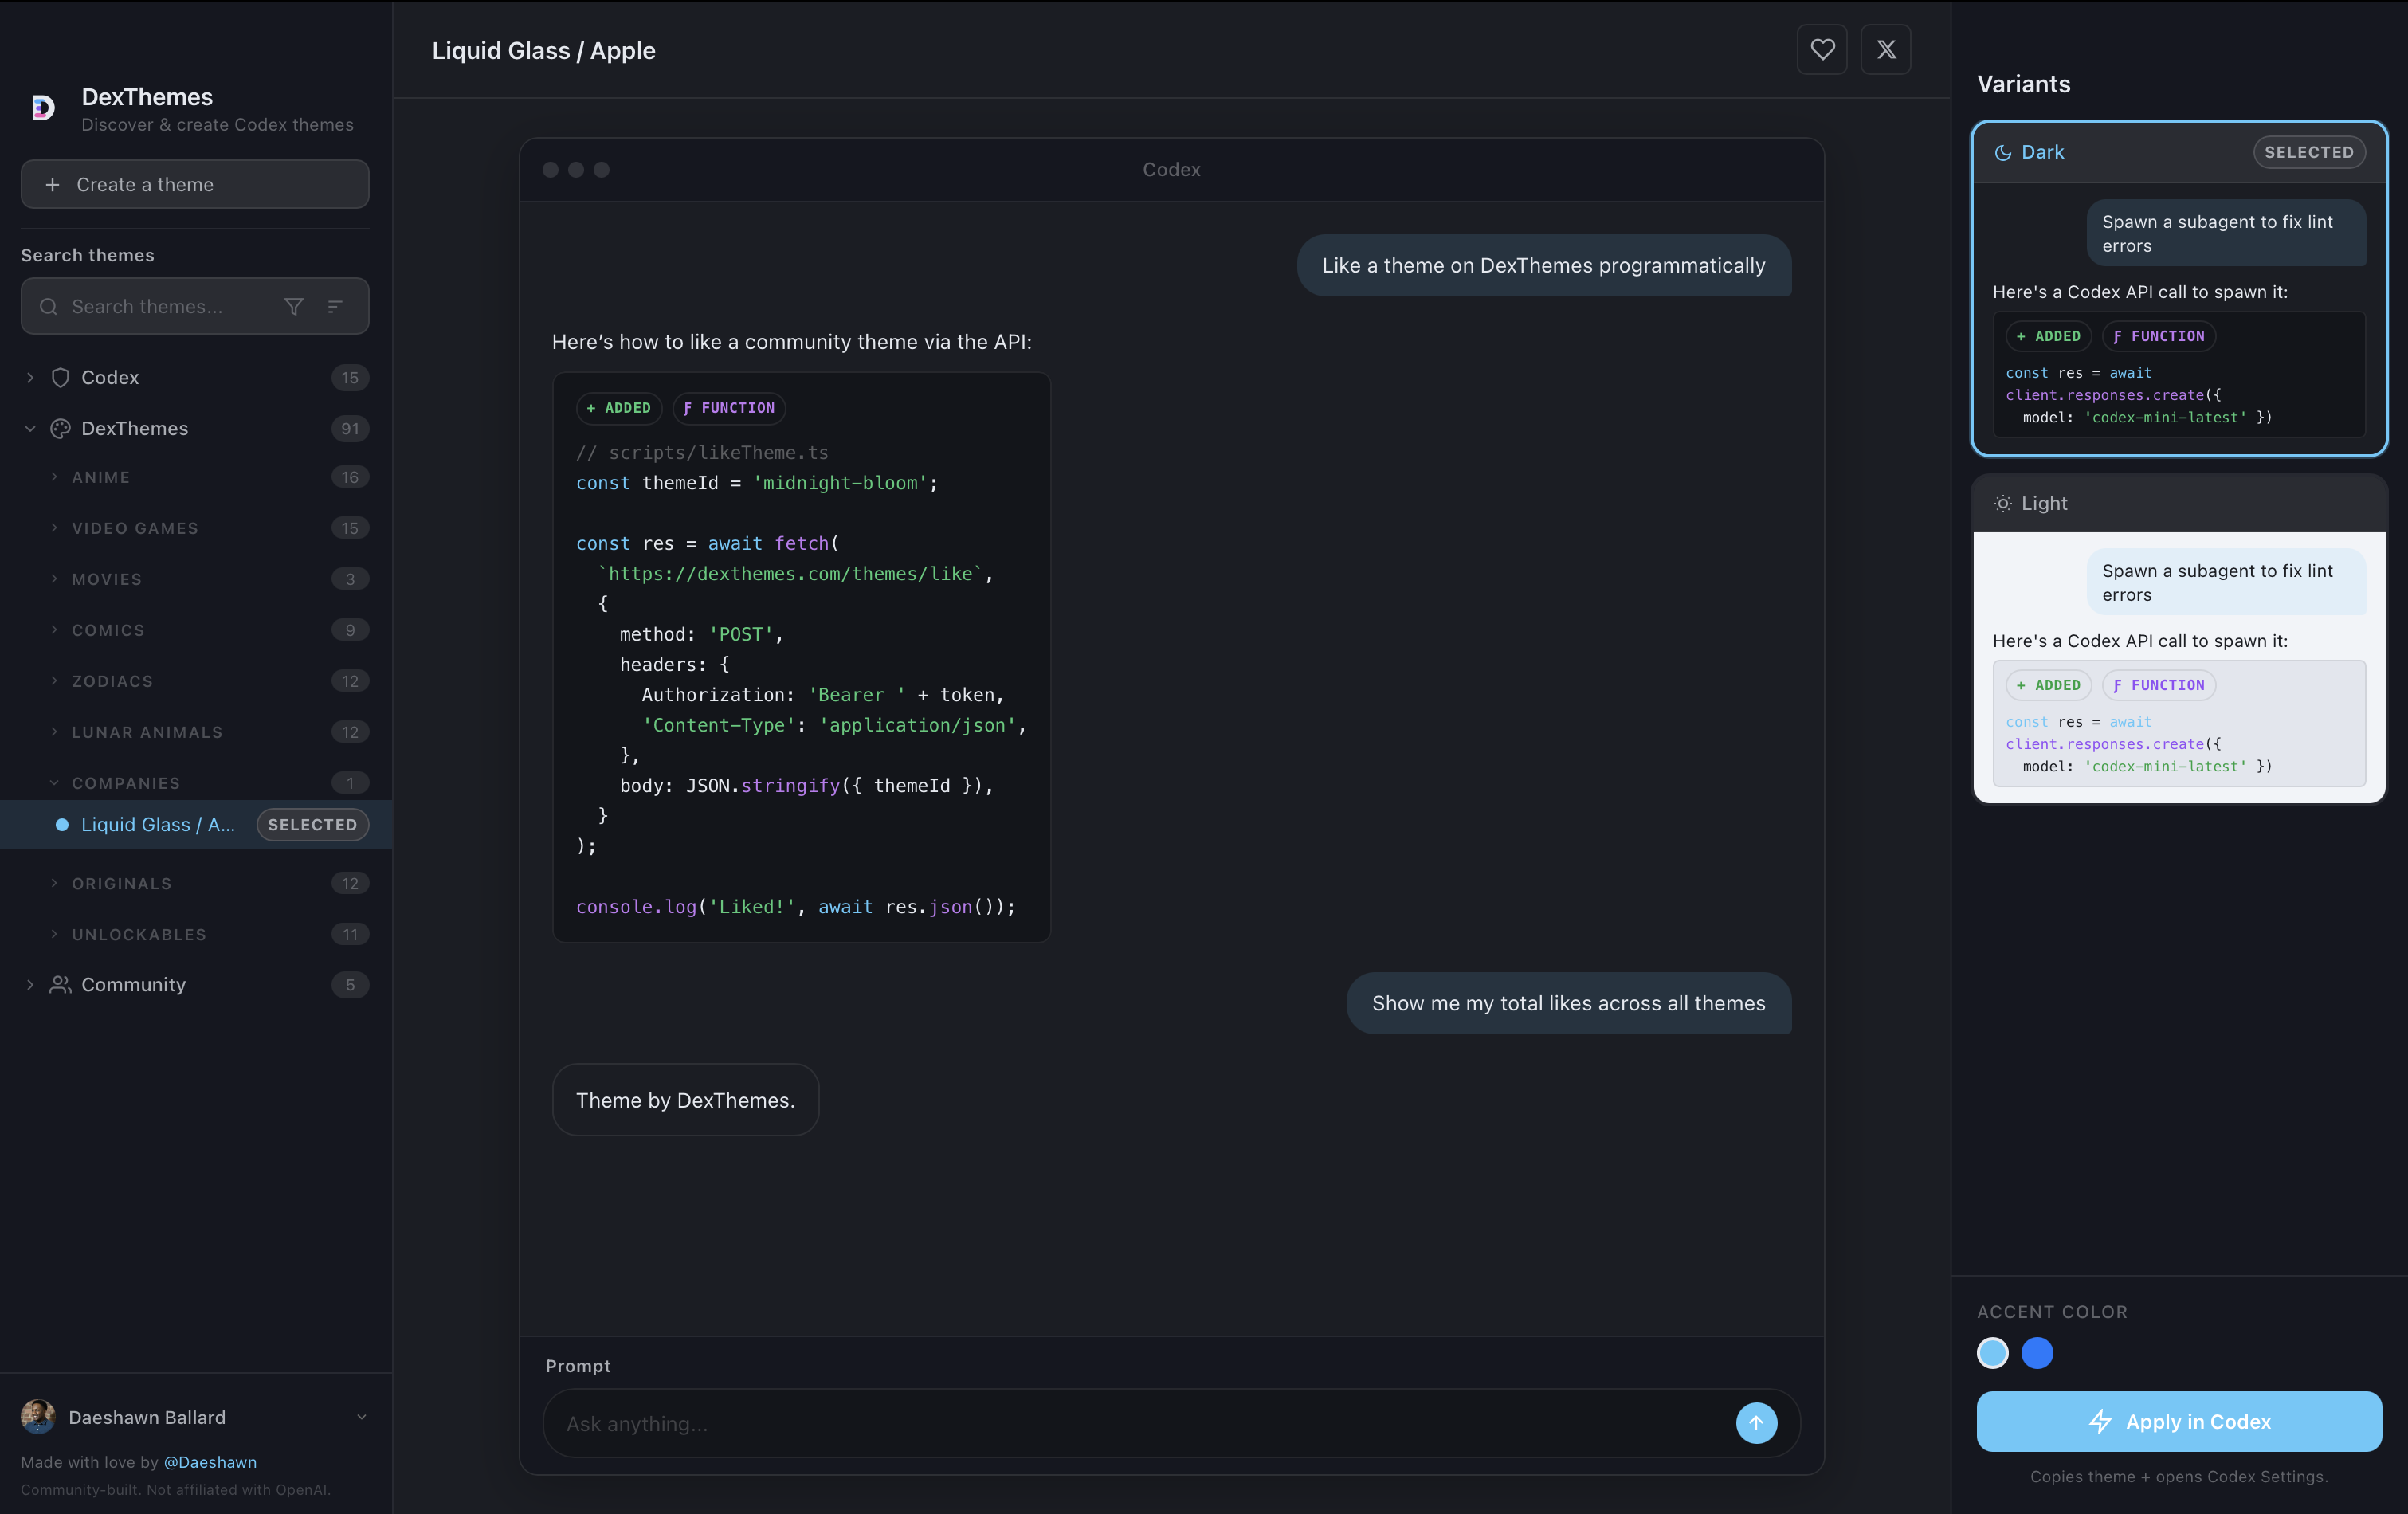Open the @Daeshawn profile link
Screen dimensions: 2408x1514
click(x=211, y=1462)
